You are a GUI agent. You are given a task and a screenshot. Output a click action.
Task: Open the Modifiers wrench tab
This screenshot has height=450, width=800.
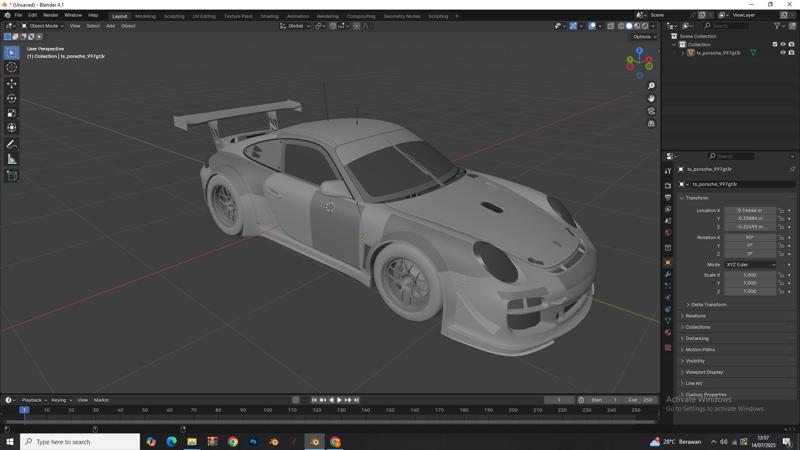668,274
